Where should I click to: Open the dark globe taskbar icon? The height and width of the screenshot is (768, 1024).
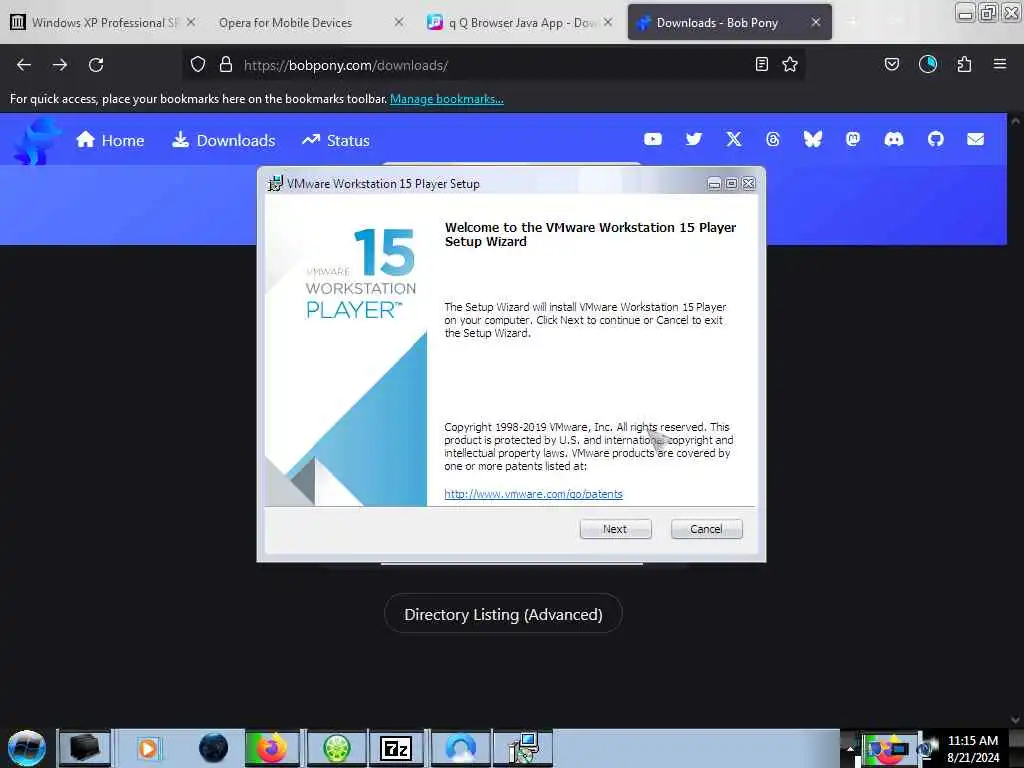point(214,748)
